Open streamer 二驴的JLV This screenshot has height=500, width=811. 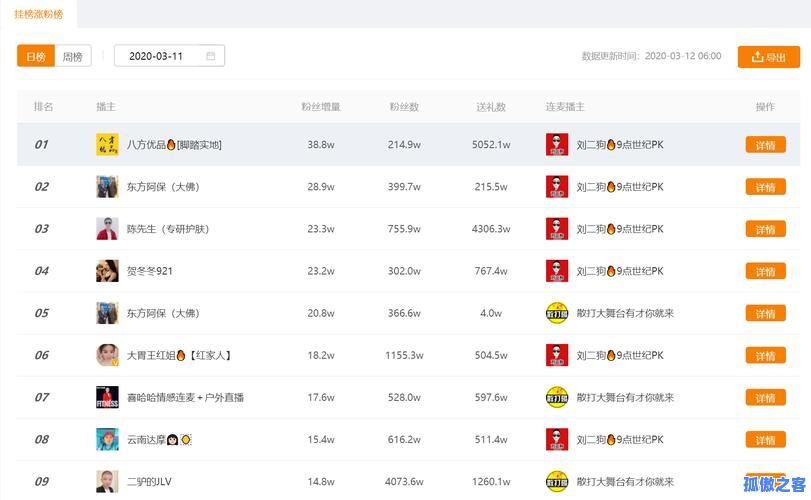[149, 482]
